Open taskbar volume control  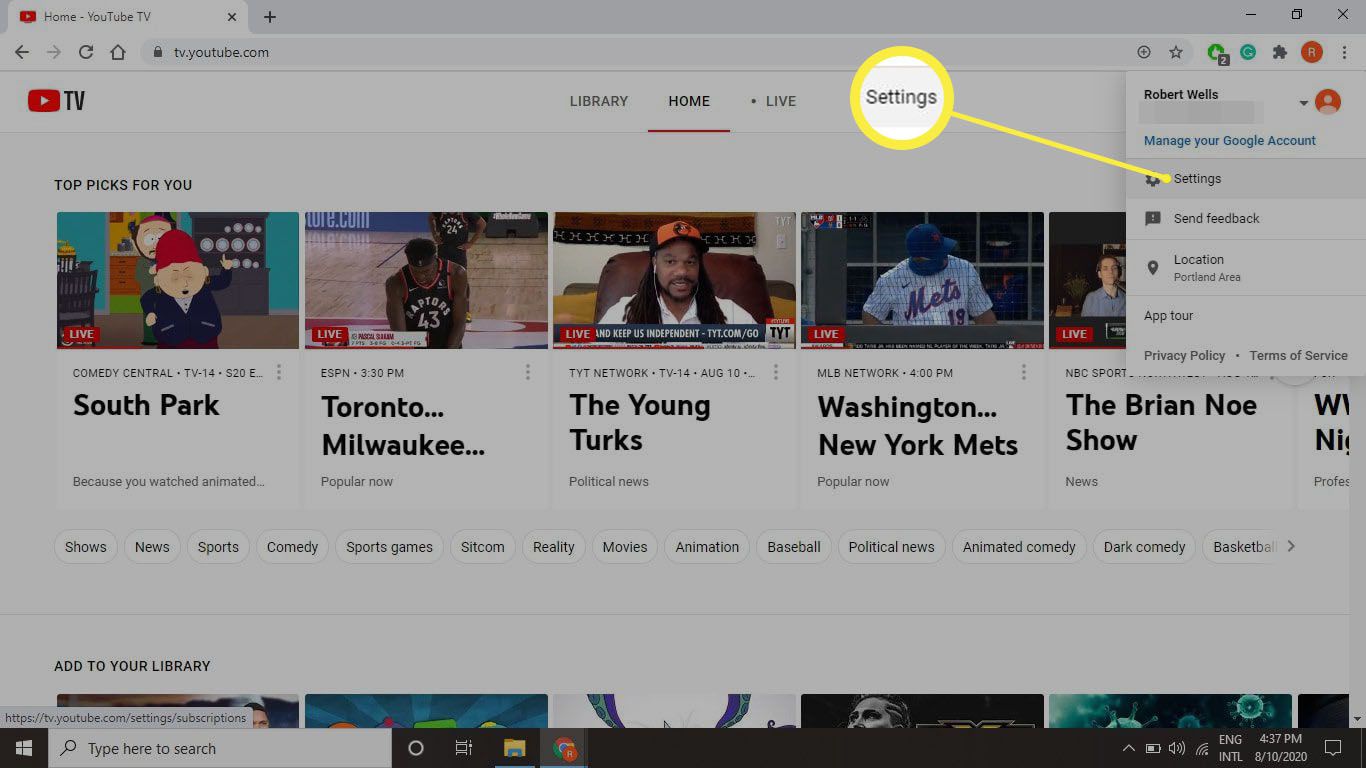click(x=1176, y=748)
